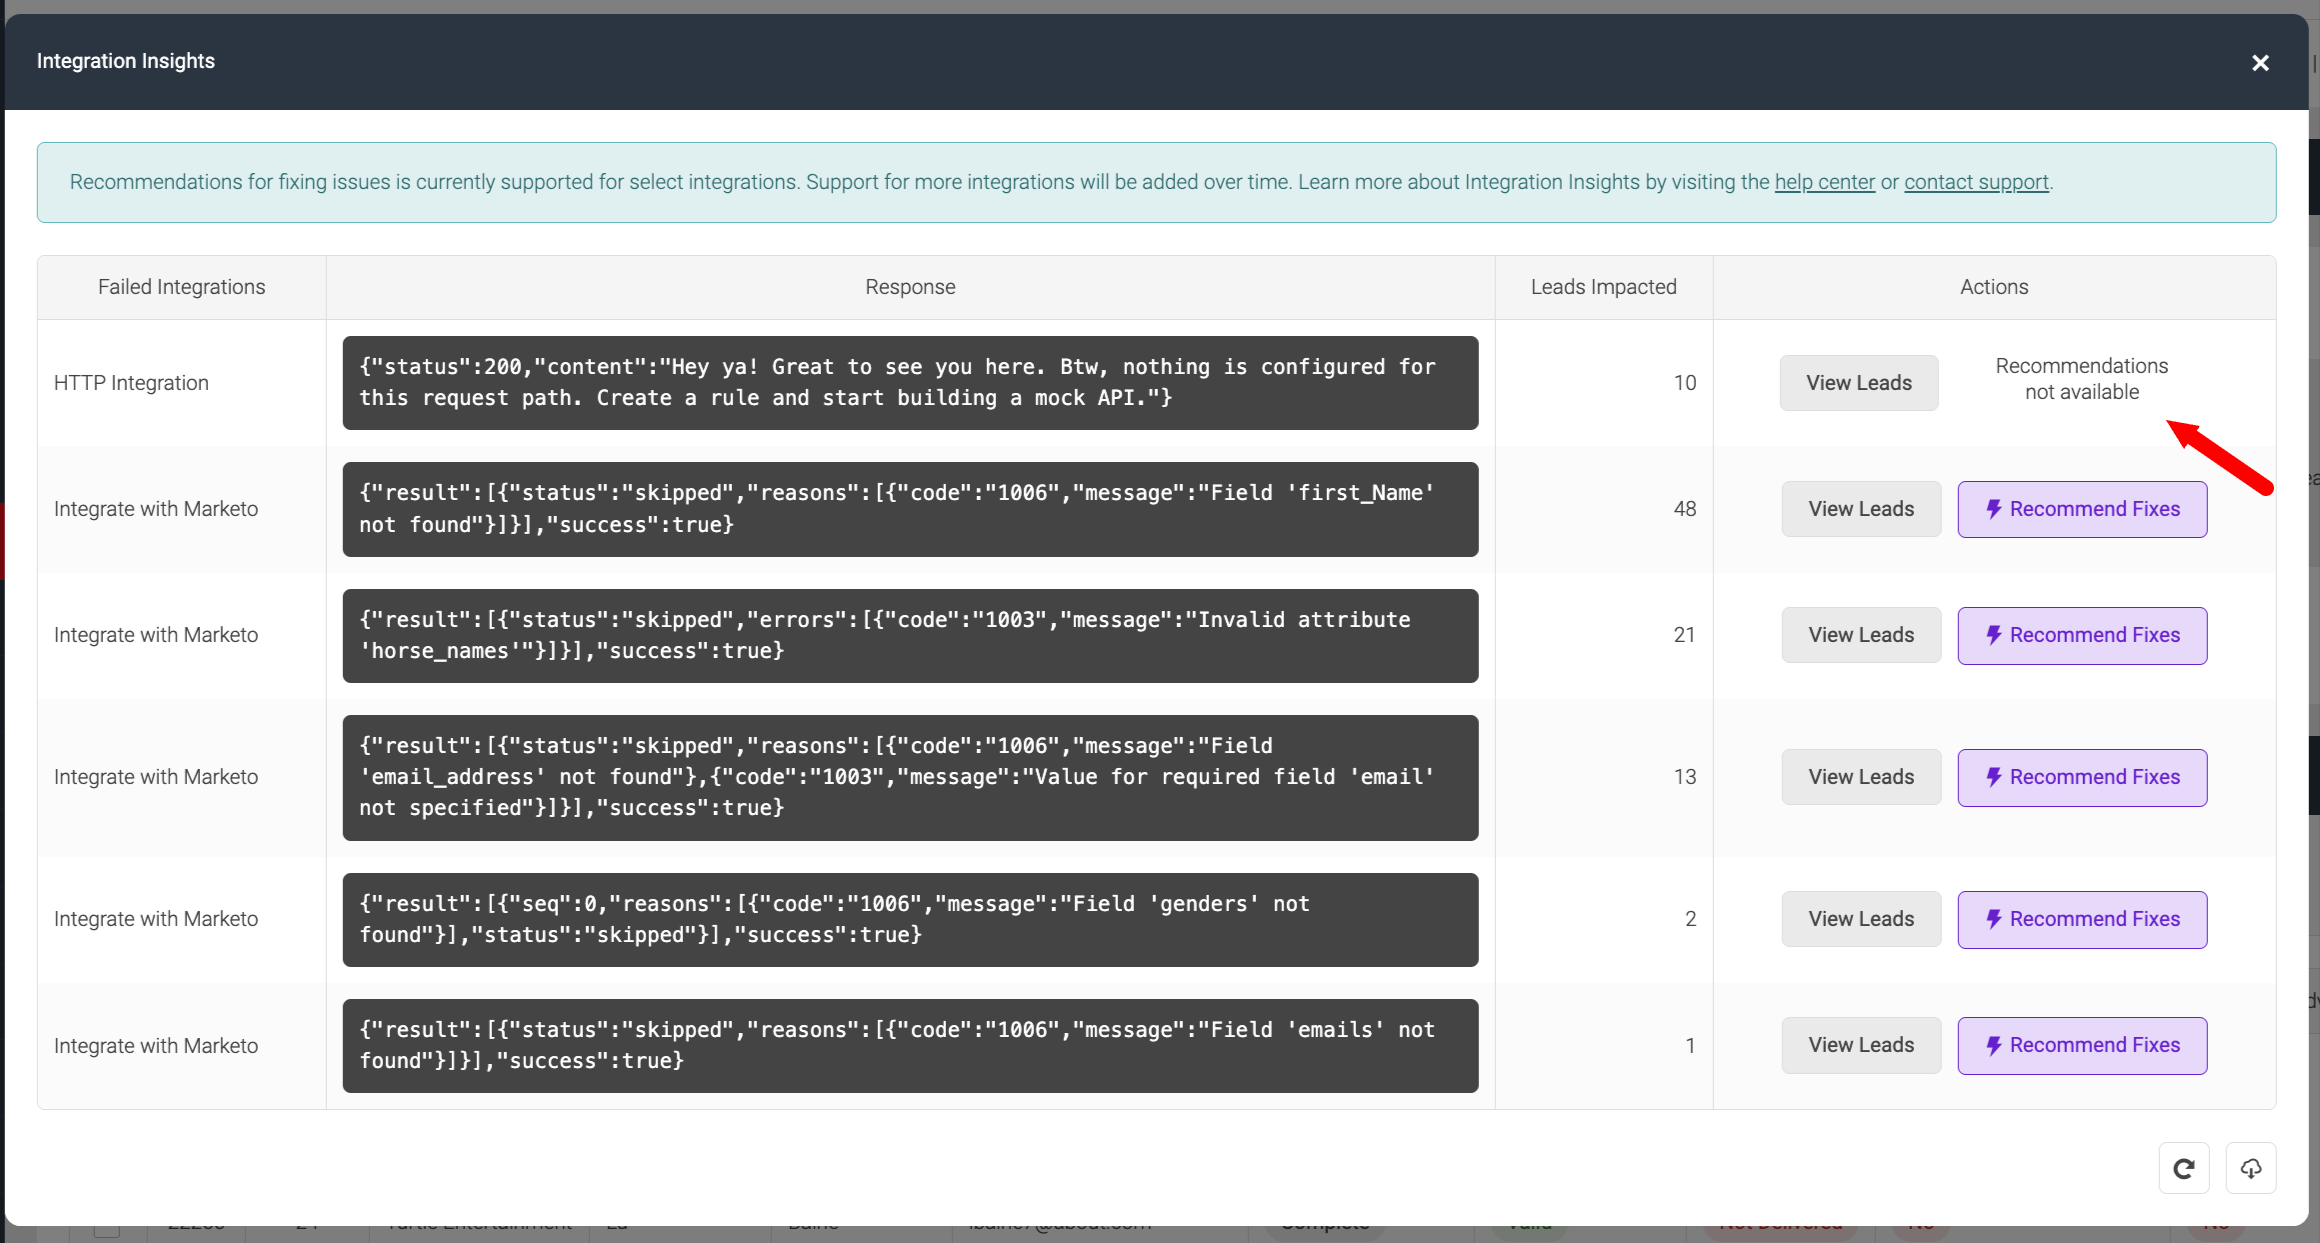The width and height of the screenshot is (2320, 1243).
Task: Click the Failed Integrations column header
Action: pyautogui.click(x=182, y=287)
